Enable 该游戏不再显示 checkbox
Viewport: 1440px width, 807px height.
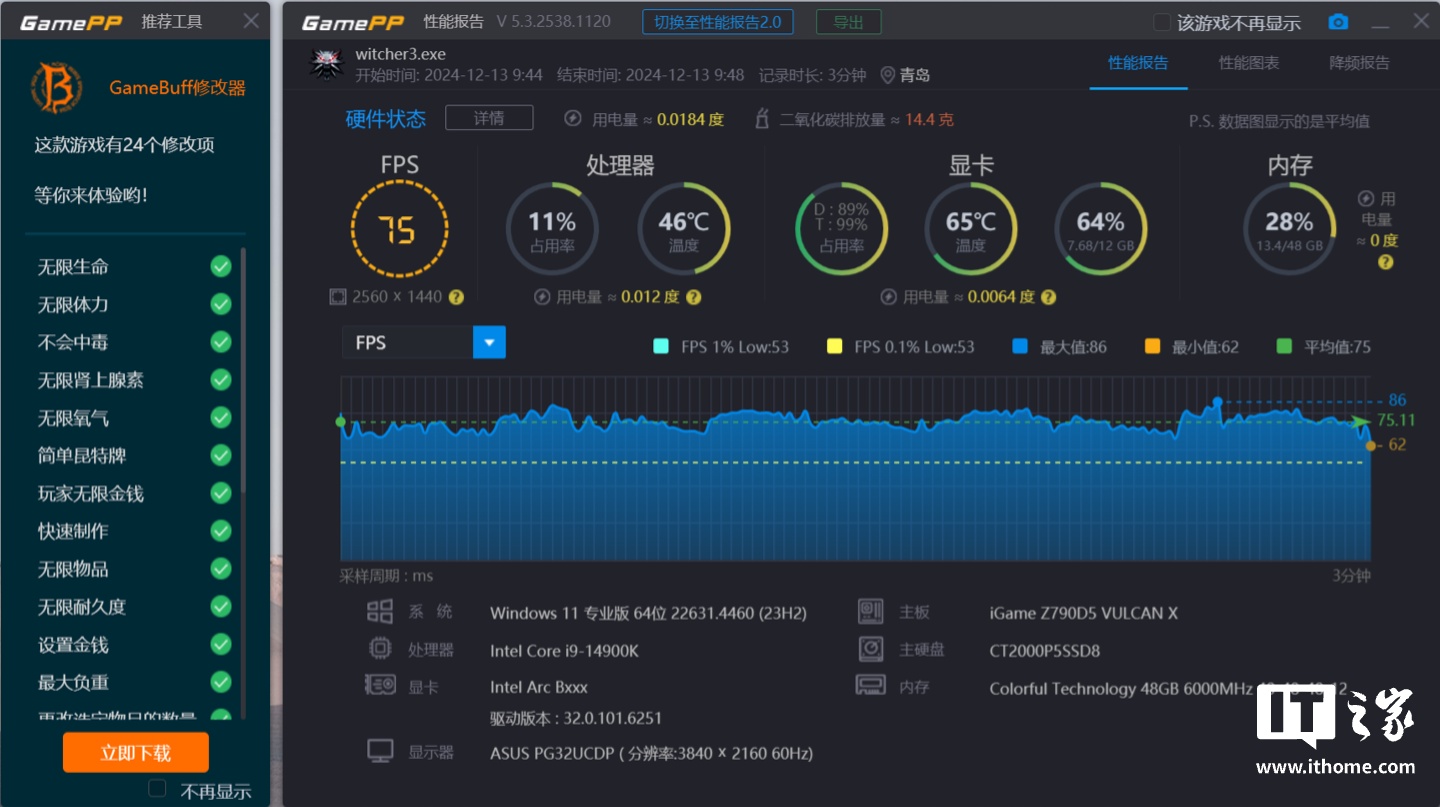pyautogui.click(x=1162, y=22)
